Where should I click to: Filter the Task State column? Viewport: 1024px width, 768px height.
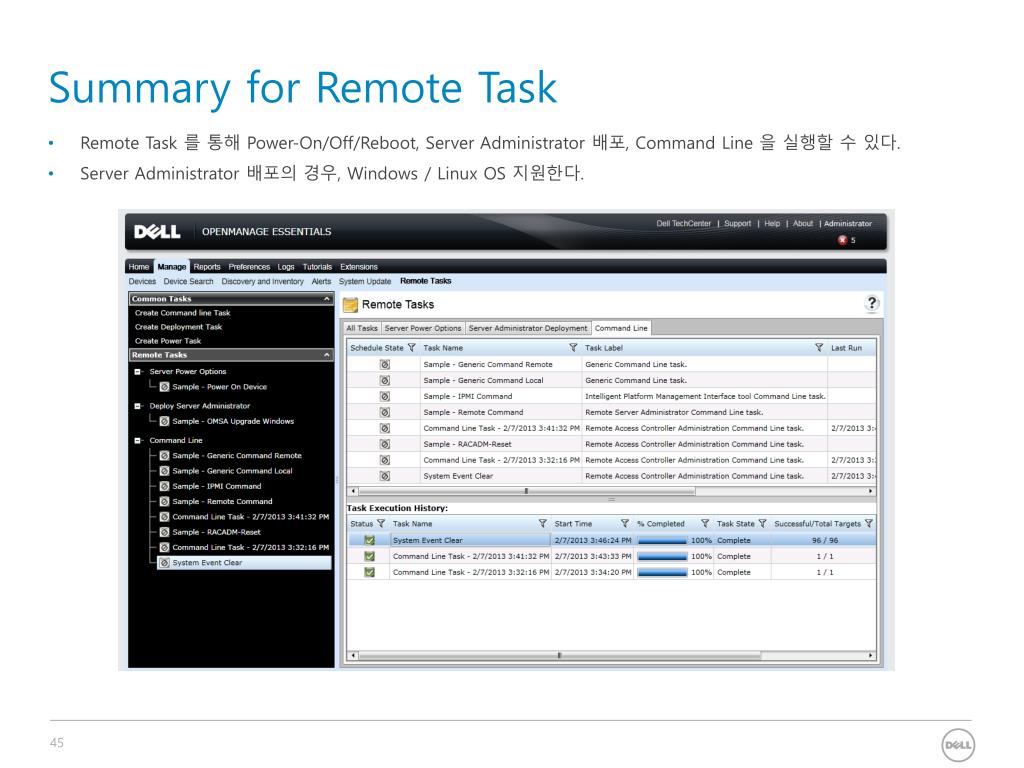762,523
